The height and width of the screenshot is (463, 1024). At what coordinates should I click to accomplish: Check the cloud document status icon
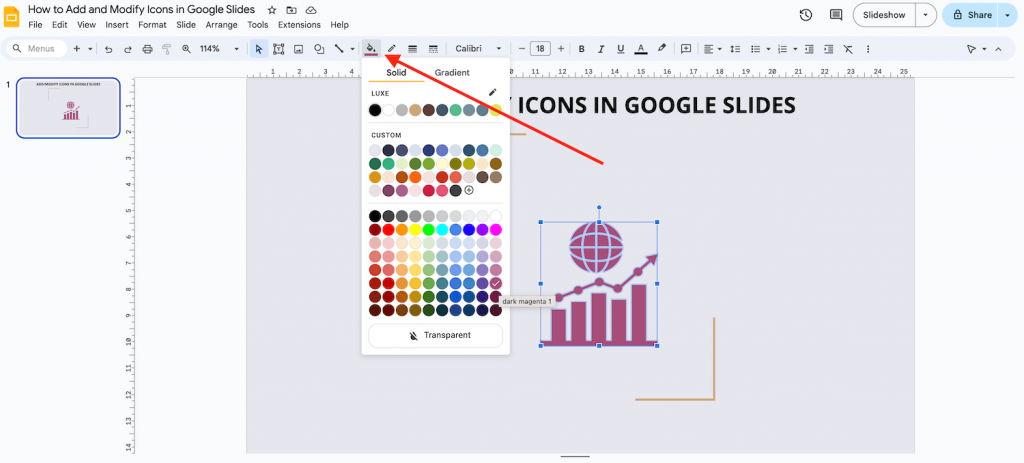point(311,10)
